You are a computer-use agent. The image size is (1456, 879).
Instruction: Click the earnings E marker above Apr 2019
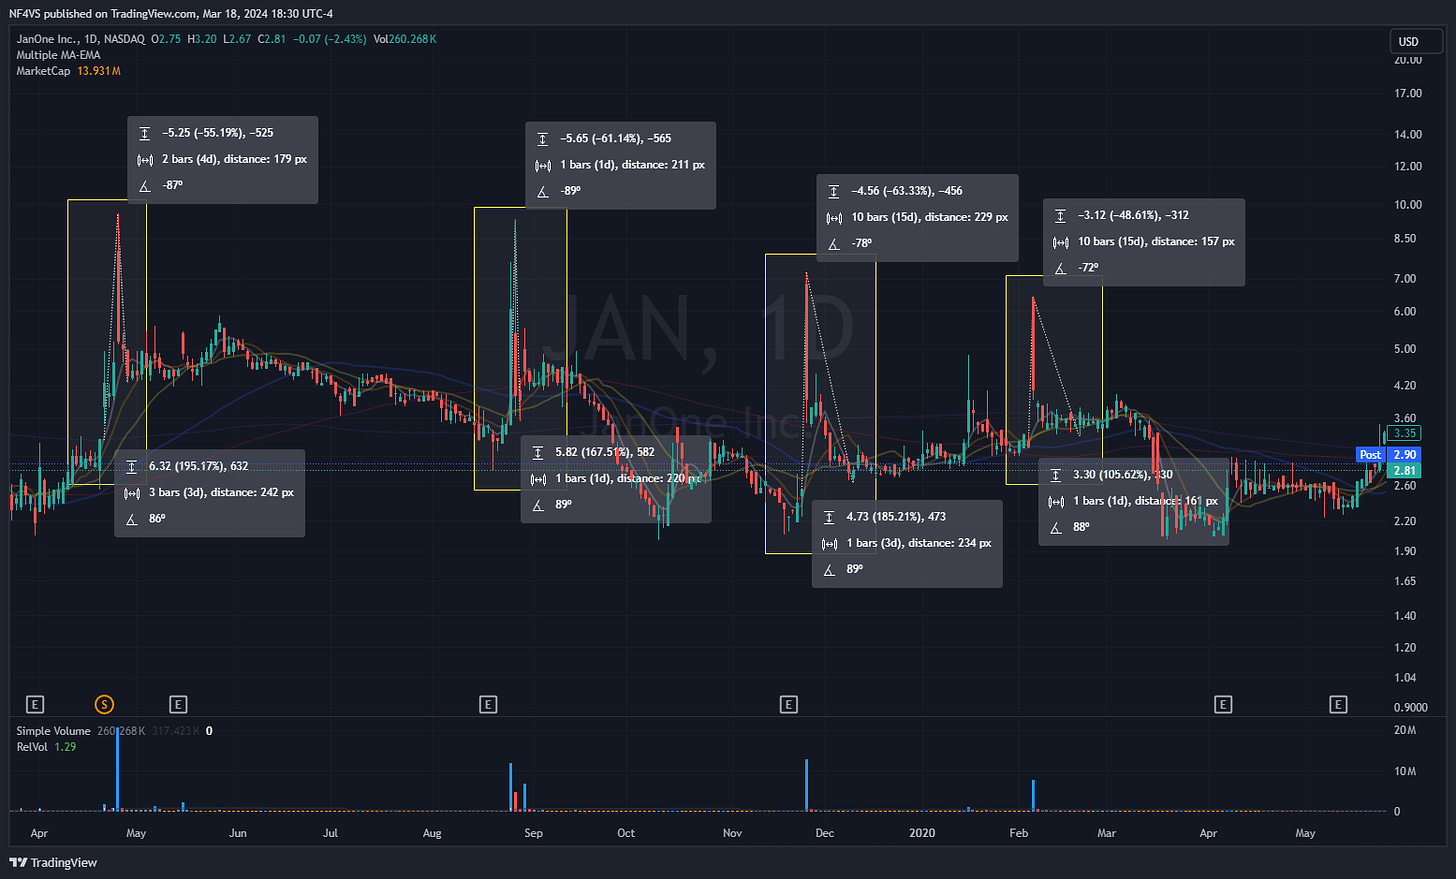tap(35, 705)
